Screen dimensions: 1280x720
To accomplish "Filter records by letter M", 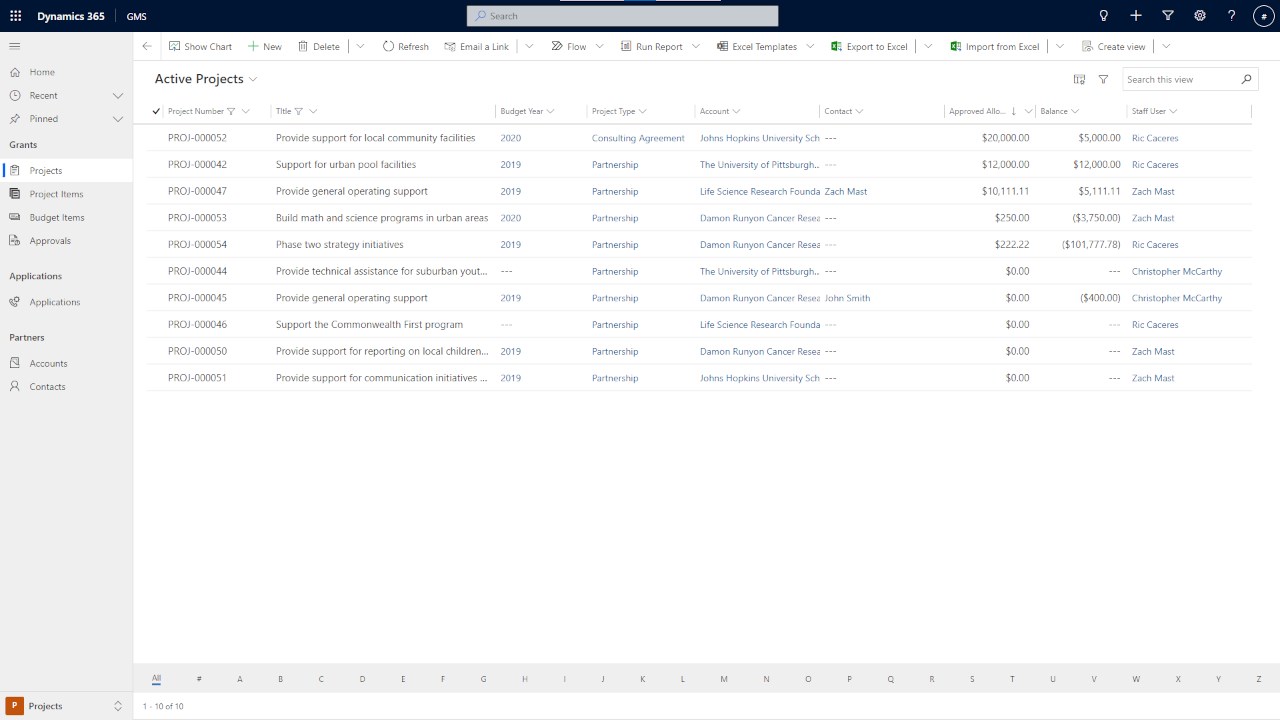I will pyautogui.click(x=724, y=679).
